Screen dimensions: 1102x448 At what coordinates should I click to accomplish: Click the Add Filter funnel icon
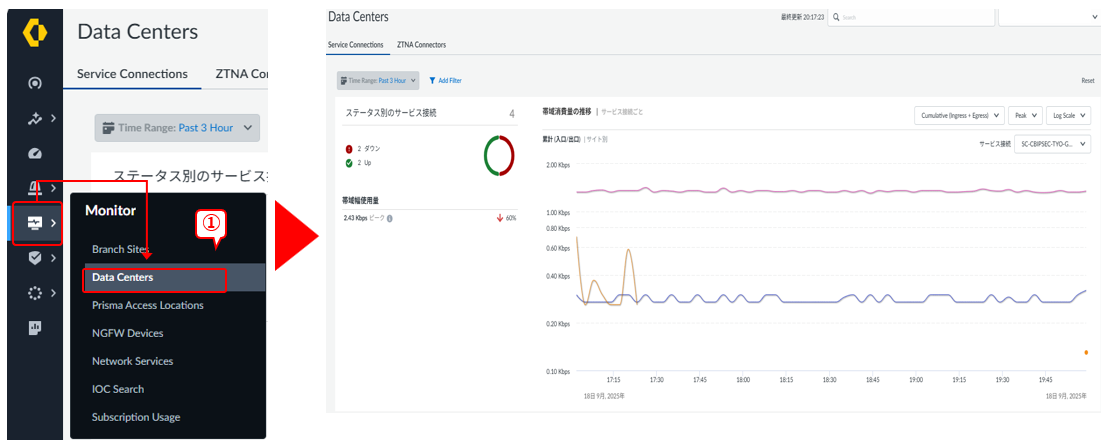coord(432,80)
